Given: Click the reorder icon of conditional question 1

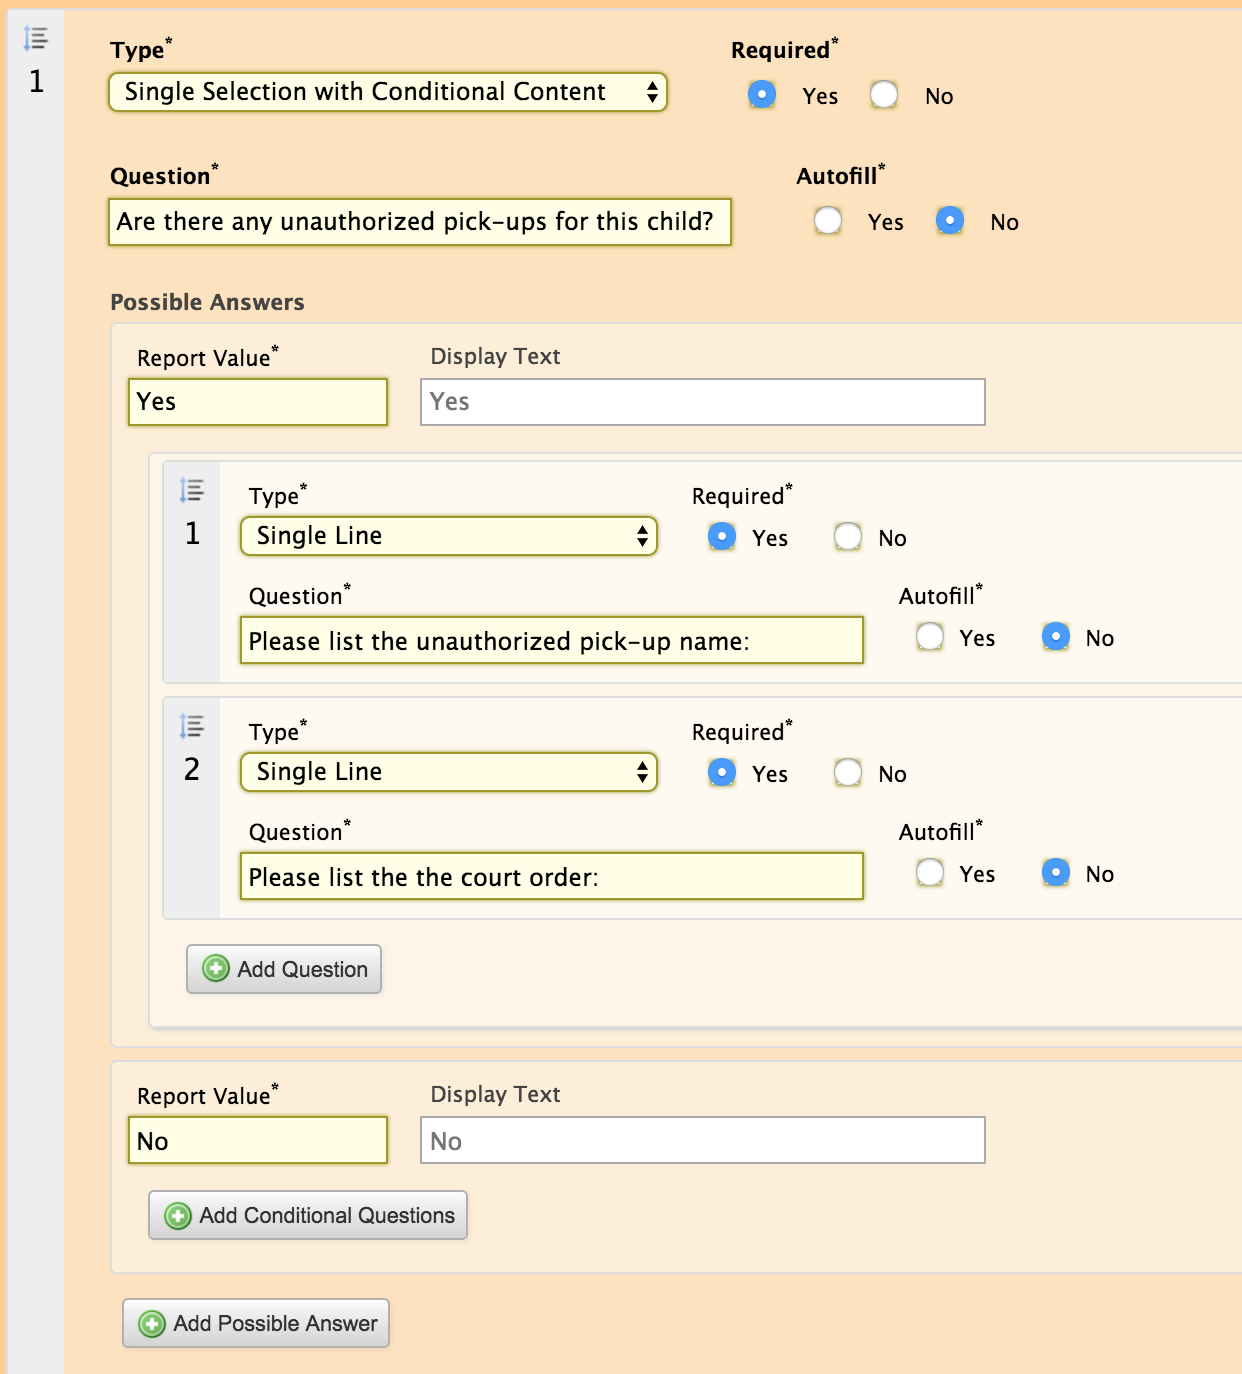Looking at the screenshot, I should tap(191, 490).
